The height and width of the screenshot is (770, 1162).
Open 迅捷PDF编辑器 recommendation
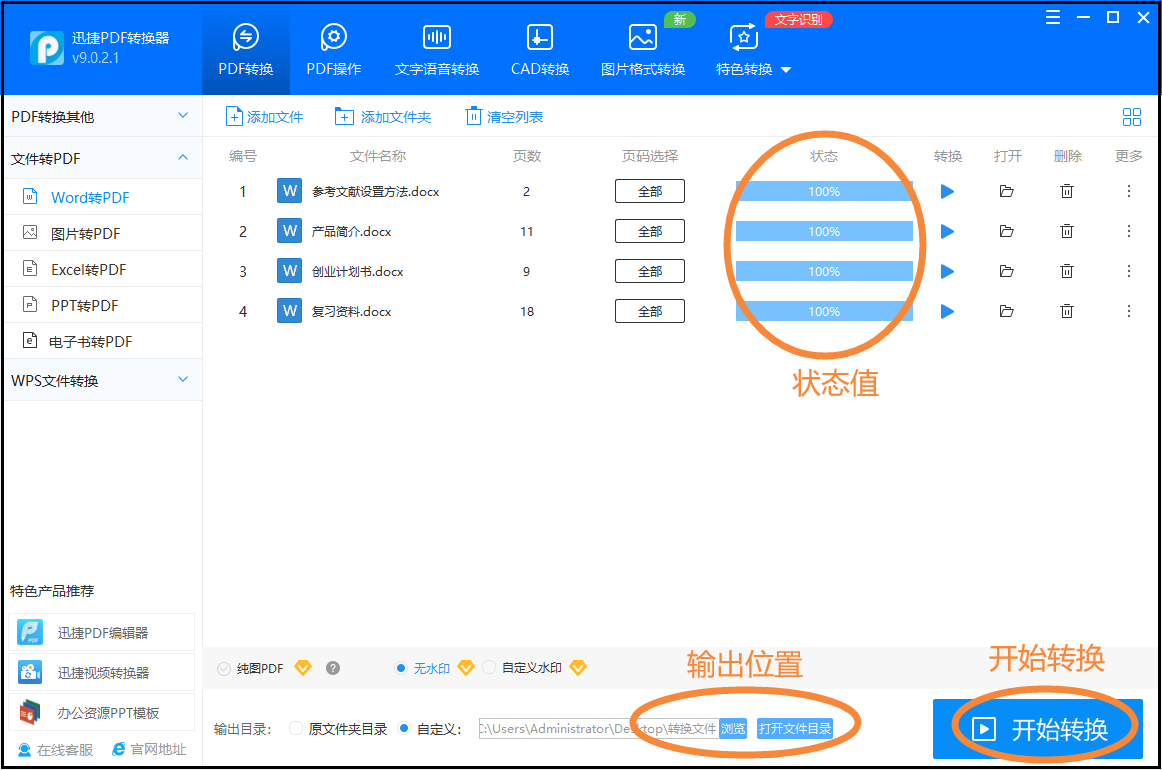(102, 632)
